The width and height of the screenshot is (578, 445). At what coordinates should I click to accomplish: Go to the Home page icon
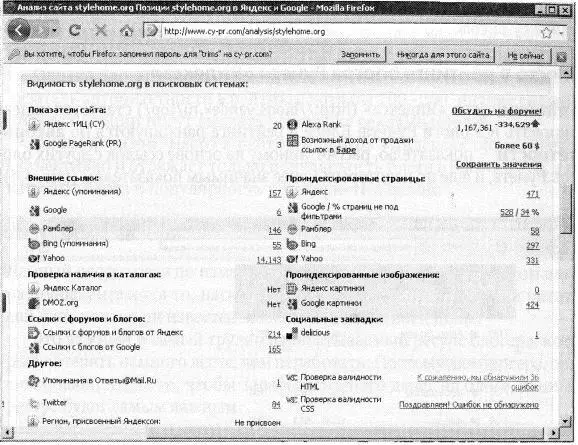(126, 31)
